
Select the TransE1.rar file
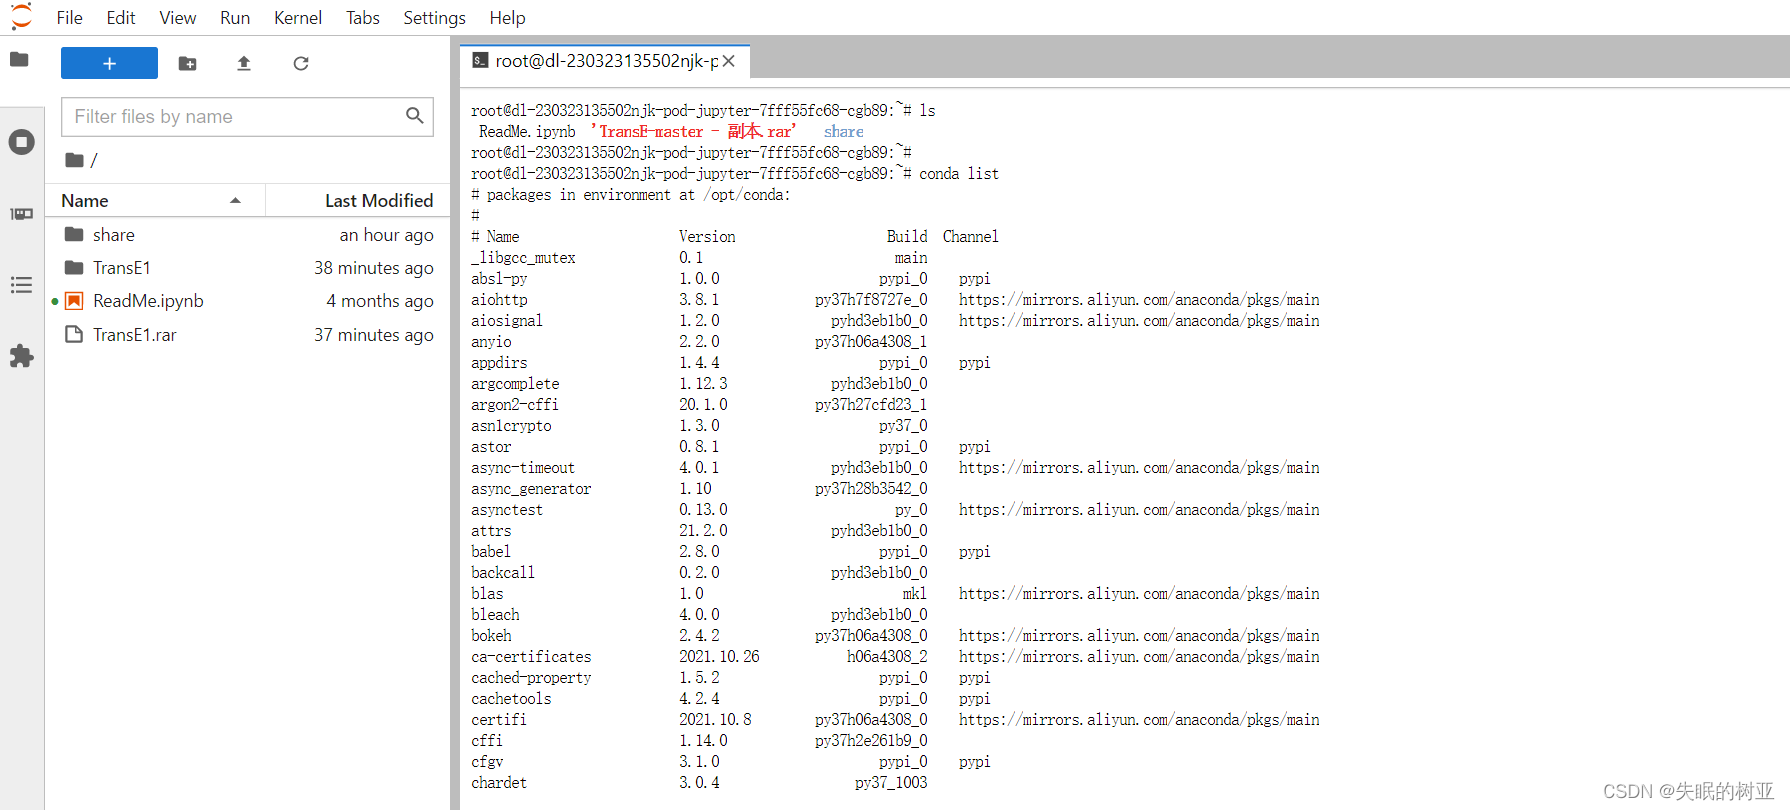click(x=248, y=335)
